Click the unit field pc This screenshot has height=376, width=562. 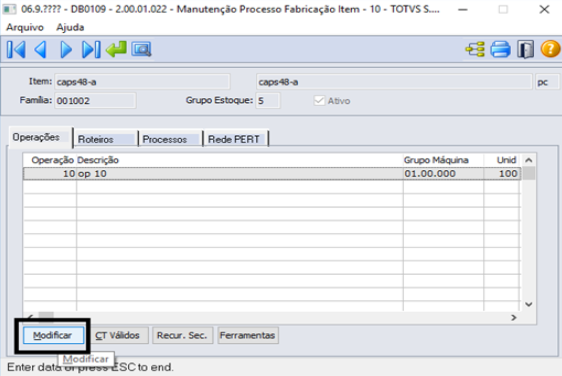(547, 82)
